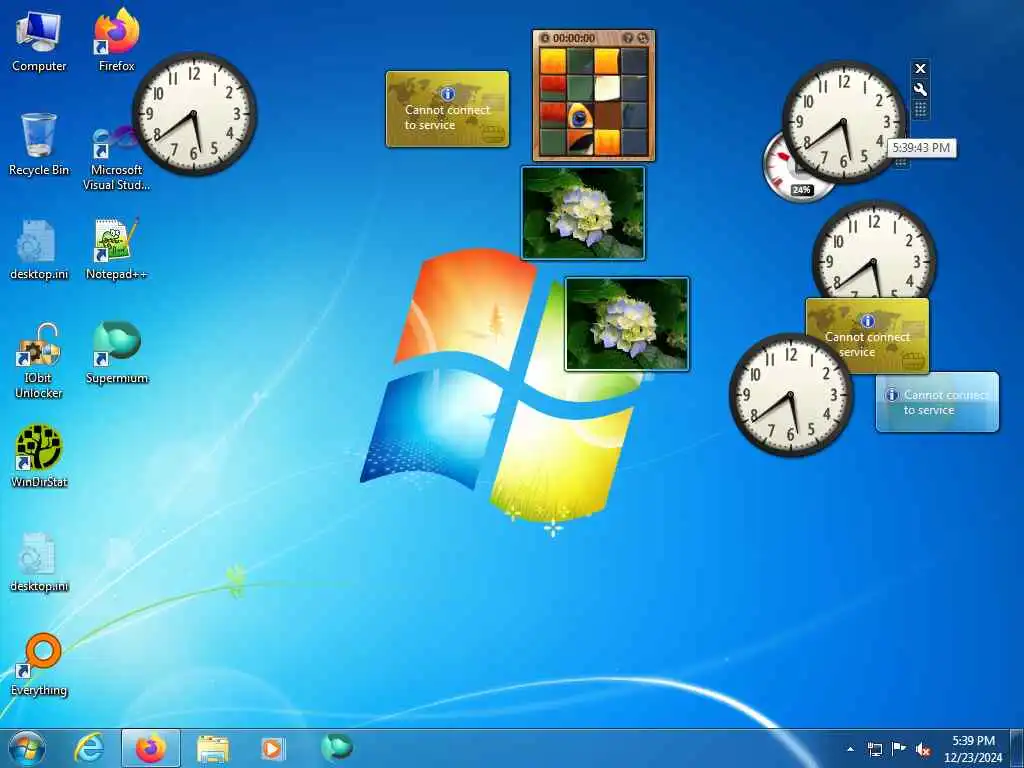Click the slideshow photo directly below the puzzle
1024x768 pixels.
click(583, 213)
